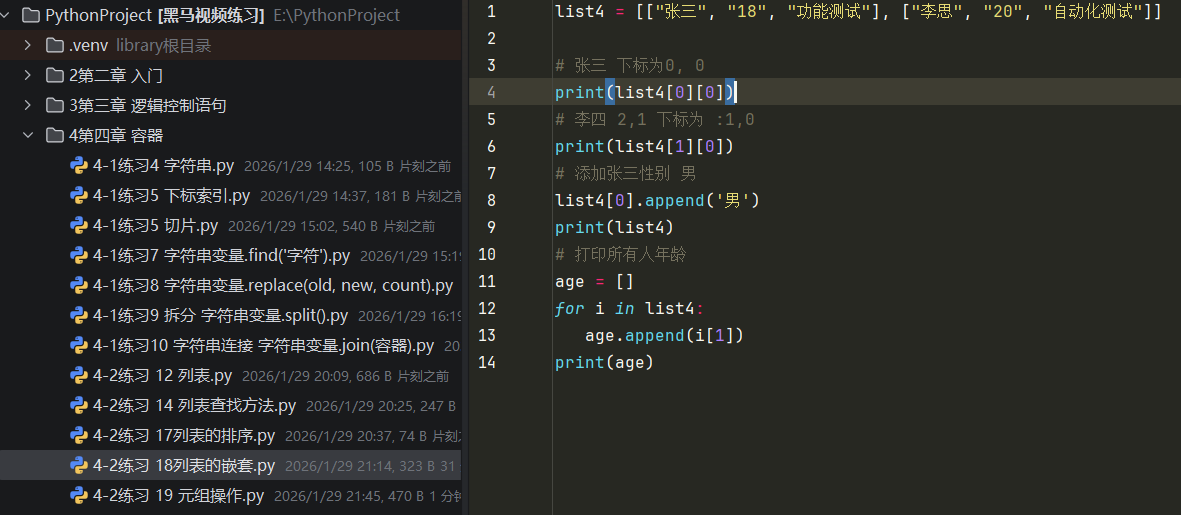Open file 4-1练习4 字符串.py
The width and height of the screenshot is (1181, 515).
tap(163, 166)
